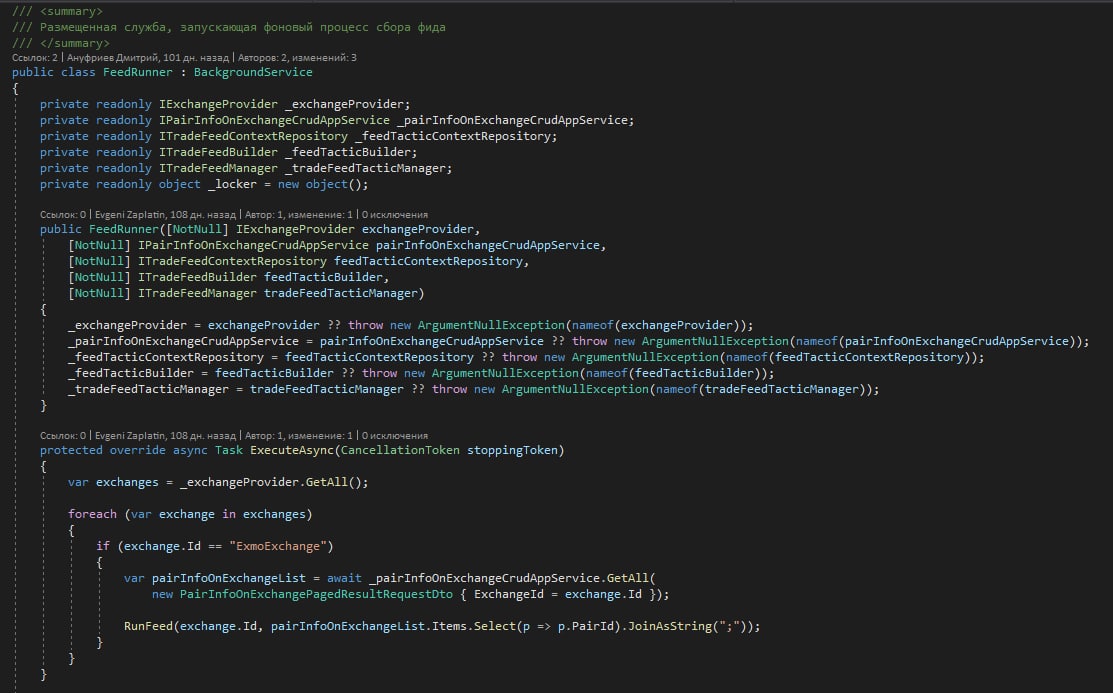Click 'Ссылок: 0' above the FeedRunner constructor
This screenshot has height=693, width=1113.
click(62, 214)
